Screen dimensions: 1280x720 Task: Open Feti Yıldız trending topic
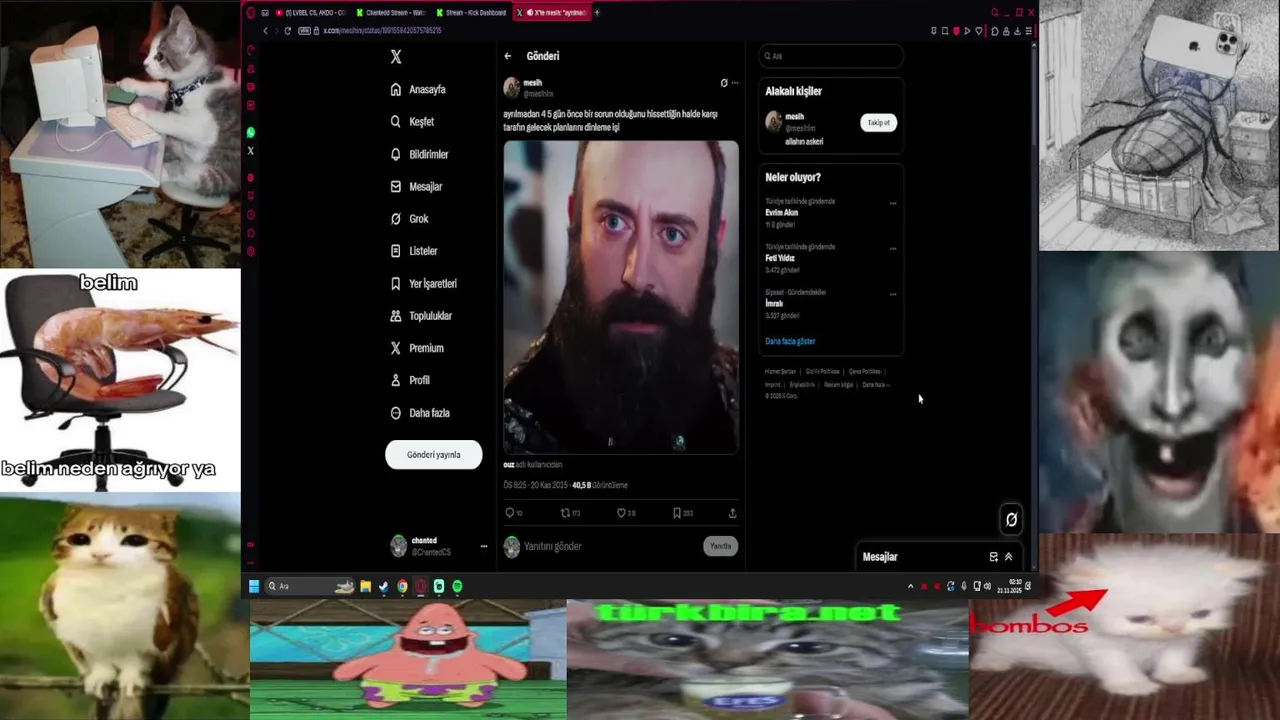tap(780, 258)
